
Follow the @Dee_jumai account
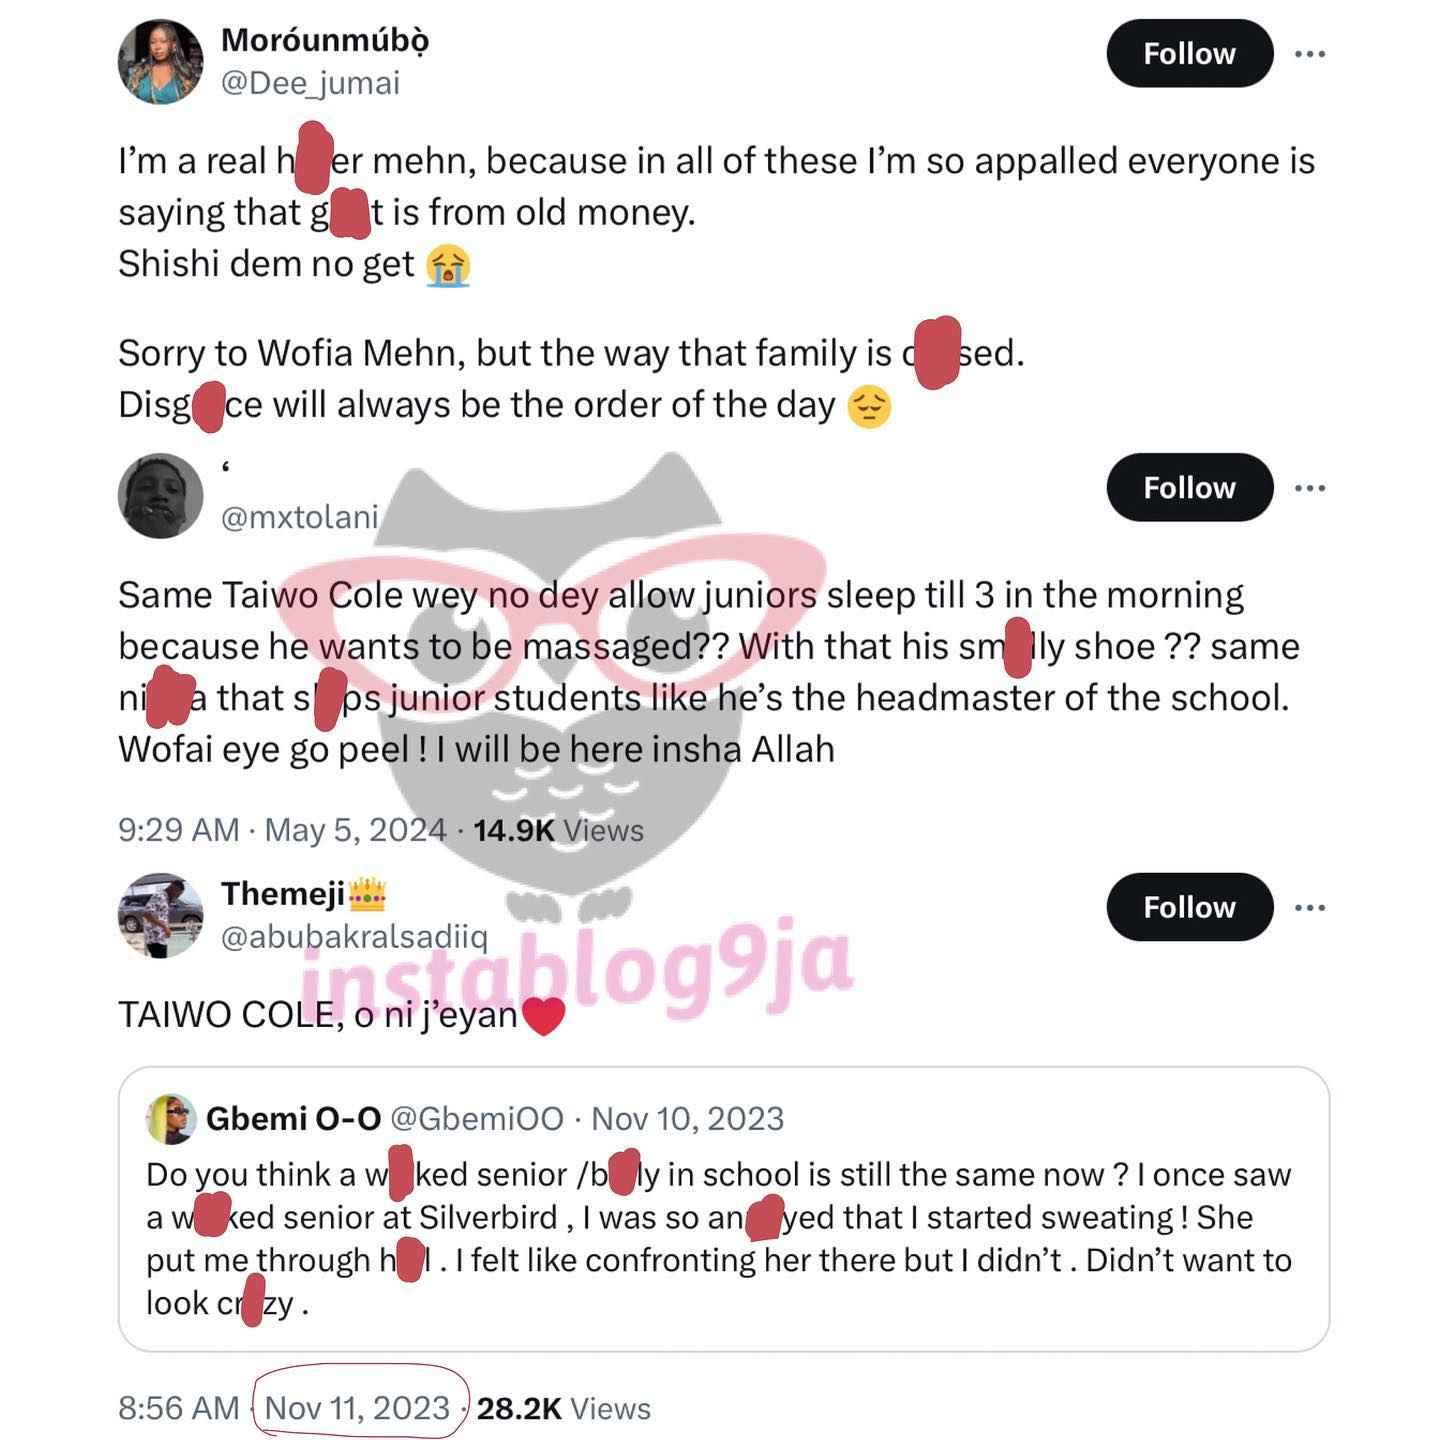tap(1189, 53)
